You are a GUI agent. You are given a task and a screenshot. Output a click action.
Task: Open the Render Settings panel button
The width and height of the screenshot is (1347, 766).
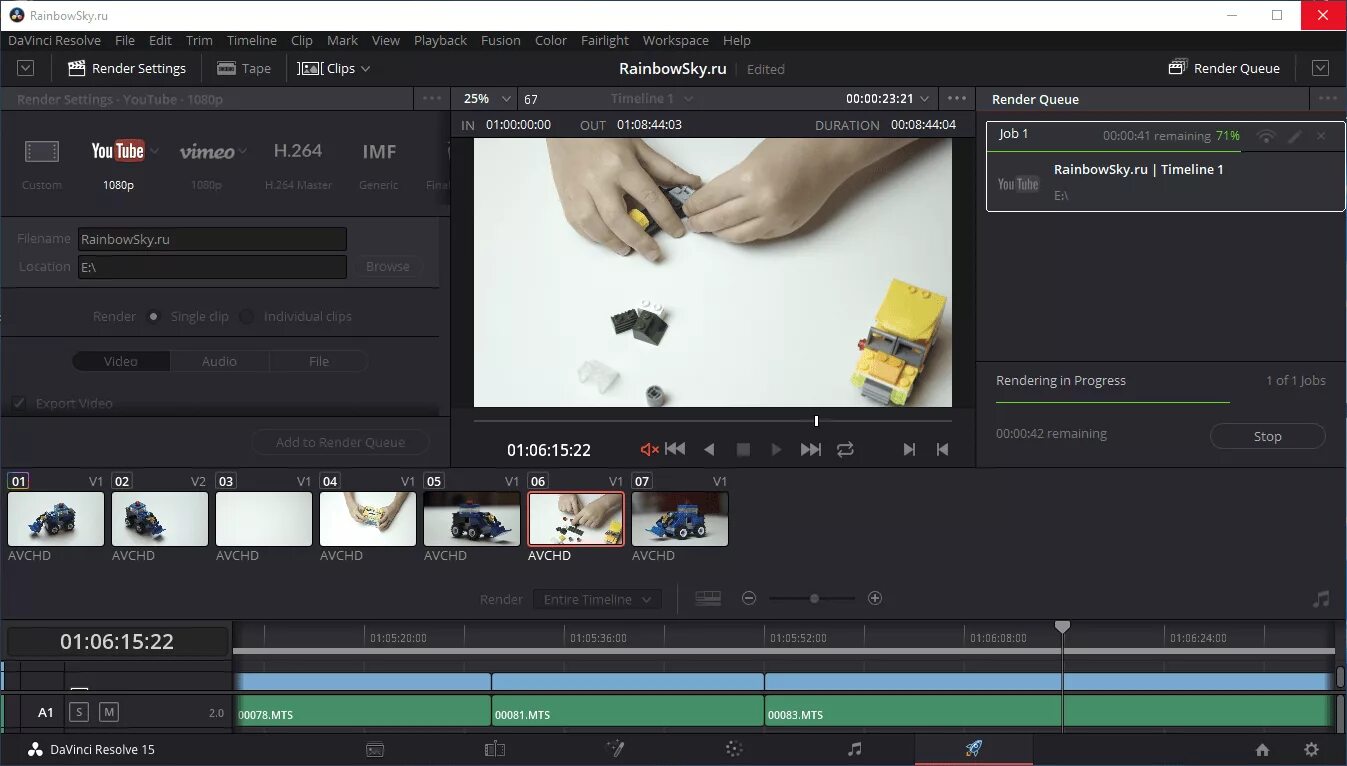coord(127,68)
